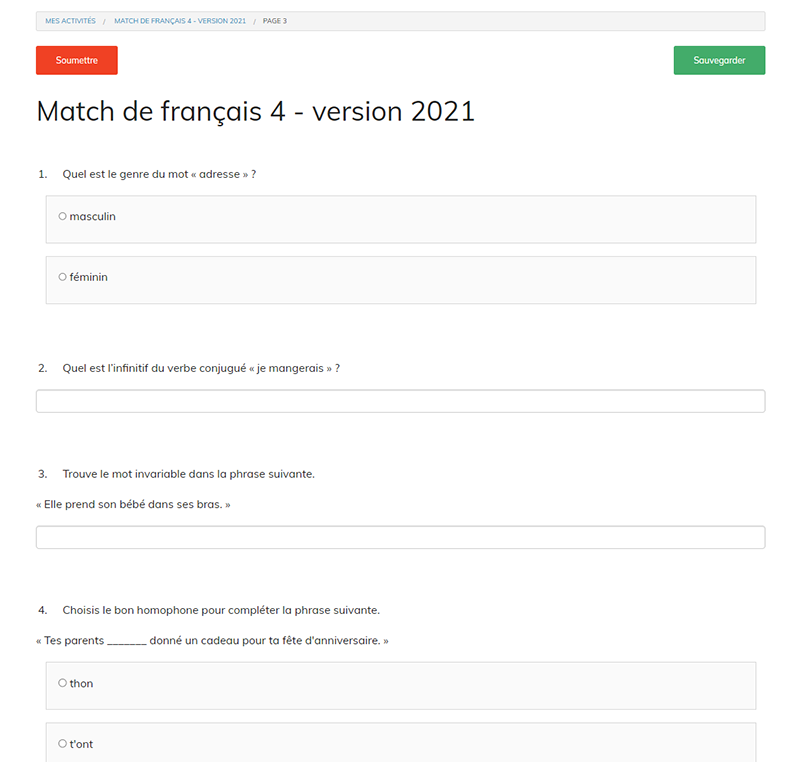Viewport: 800px width, 762px height.
Task: Choose "thon" as the homophone answer
Action: coord(62,684)
